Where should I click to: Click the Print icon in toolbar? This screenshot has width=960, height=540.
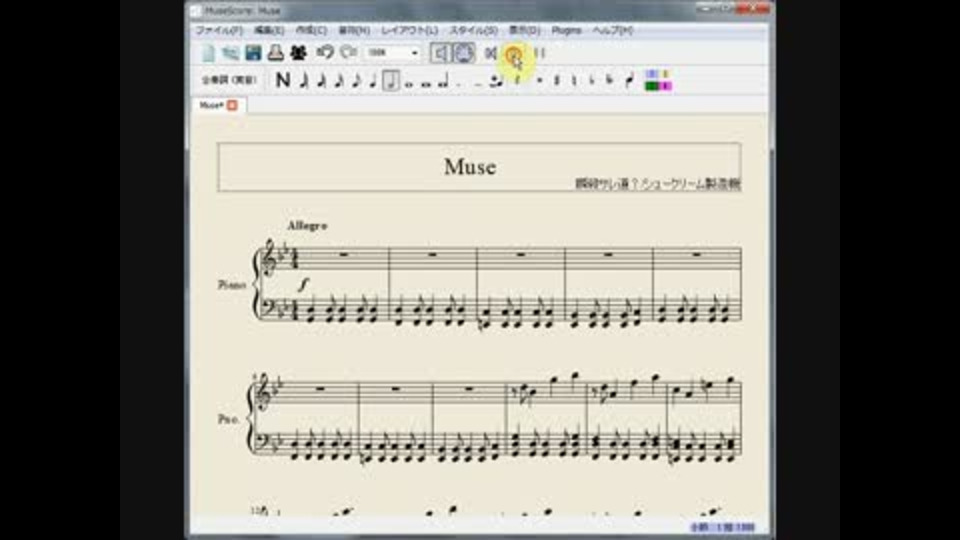(275, 53)
